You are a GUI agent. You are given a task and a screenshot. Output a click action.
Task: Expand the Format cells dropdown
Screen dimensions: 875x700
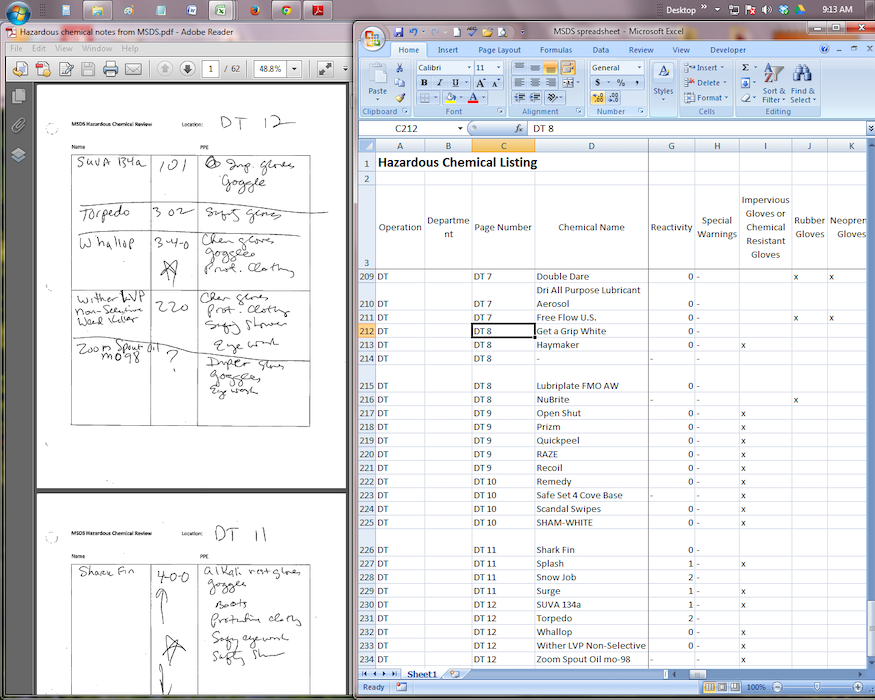[727, 98]
